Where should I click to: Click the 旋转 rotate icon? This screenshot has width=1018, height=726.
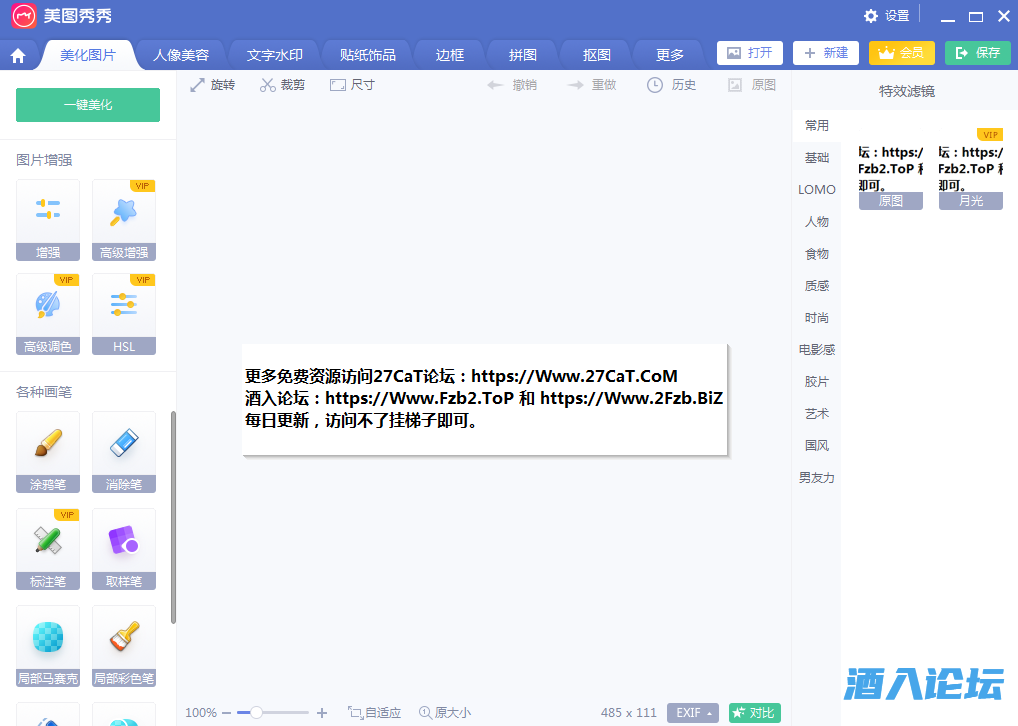198,85
